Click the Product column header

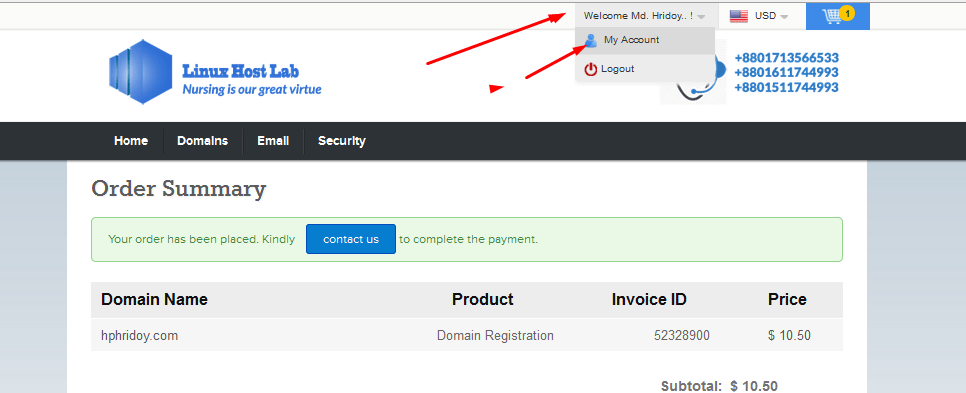(482, 300)
